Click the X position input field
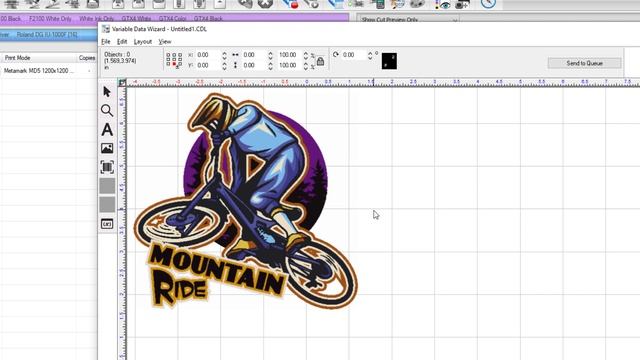640x360 pixels. tap(208, 55)
